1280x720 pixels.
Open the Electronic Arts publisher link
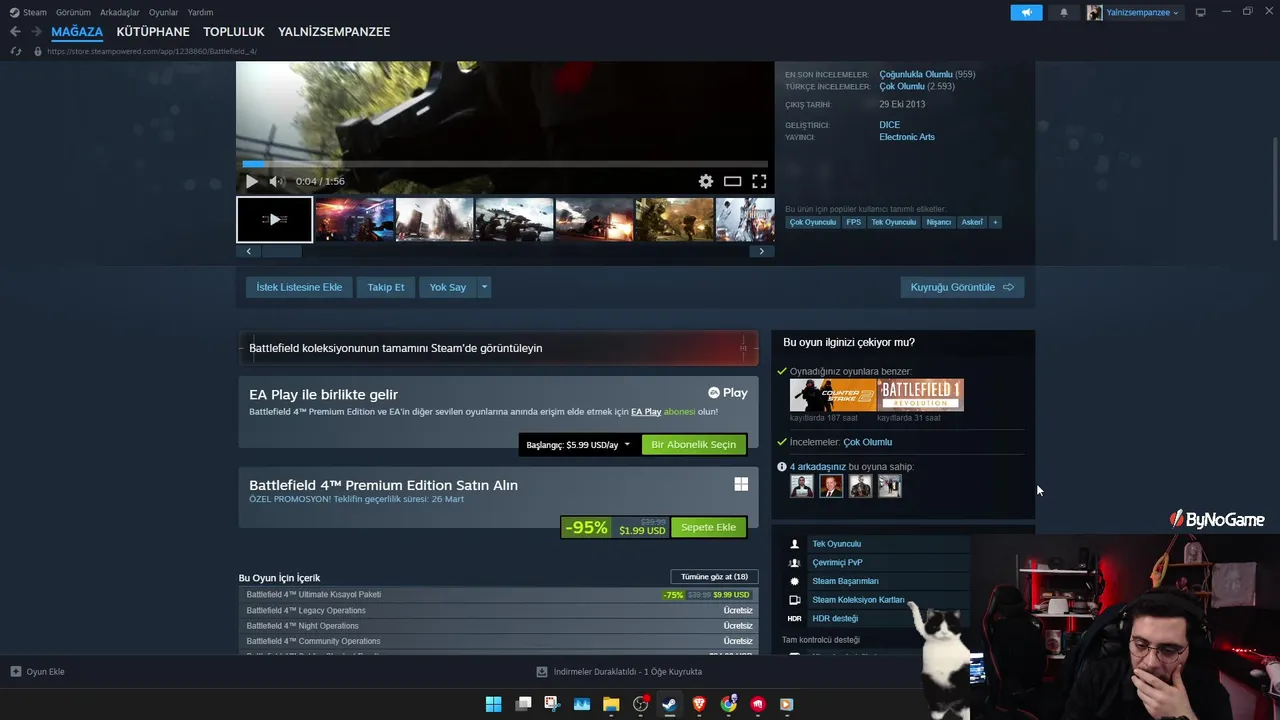pyautogui.click(x=907, y=137)
